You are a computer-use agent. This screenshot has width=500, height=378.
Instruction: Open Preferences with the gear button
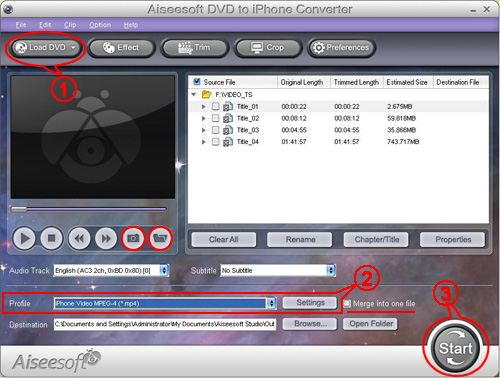pos(341,48)
